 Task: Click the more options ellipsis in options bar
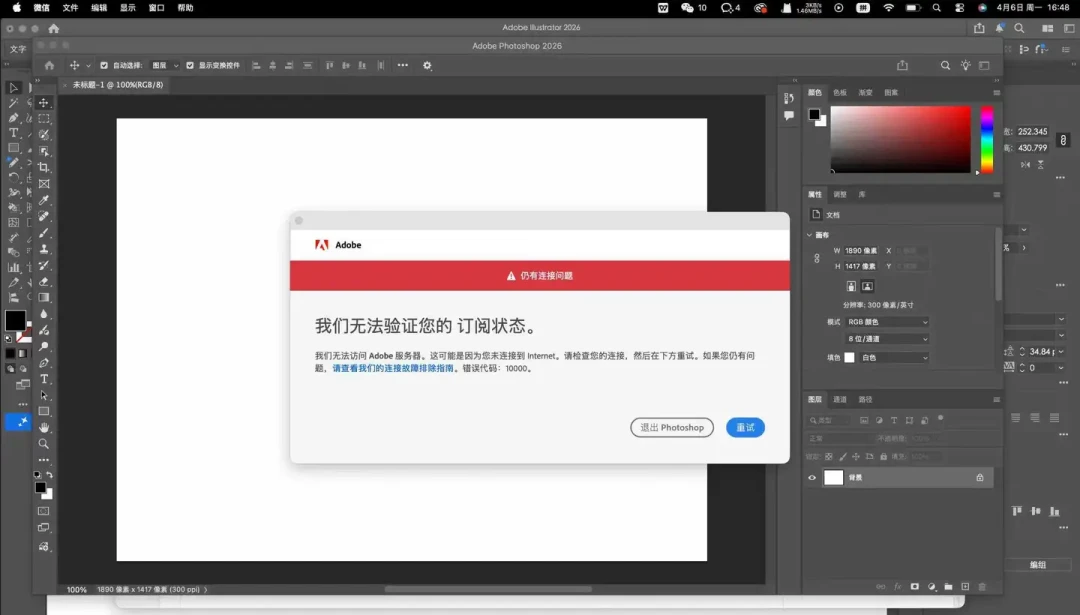(403, 65)
